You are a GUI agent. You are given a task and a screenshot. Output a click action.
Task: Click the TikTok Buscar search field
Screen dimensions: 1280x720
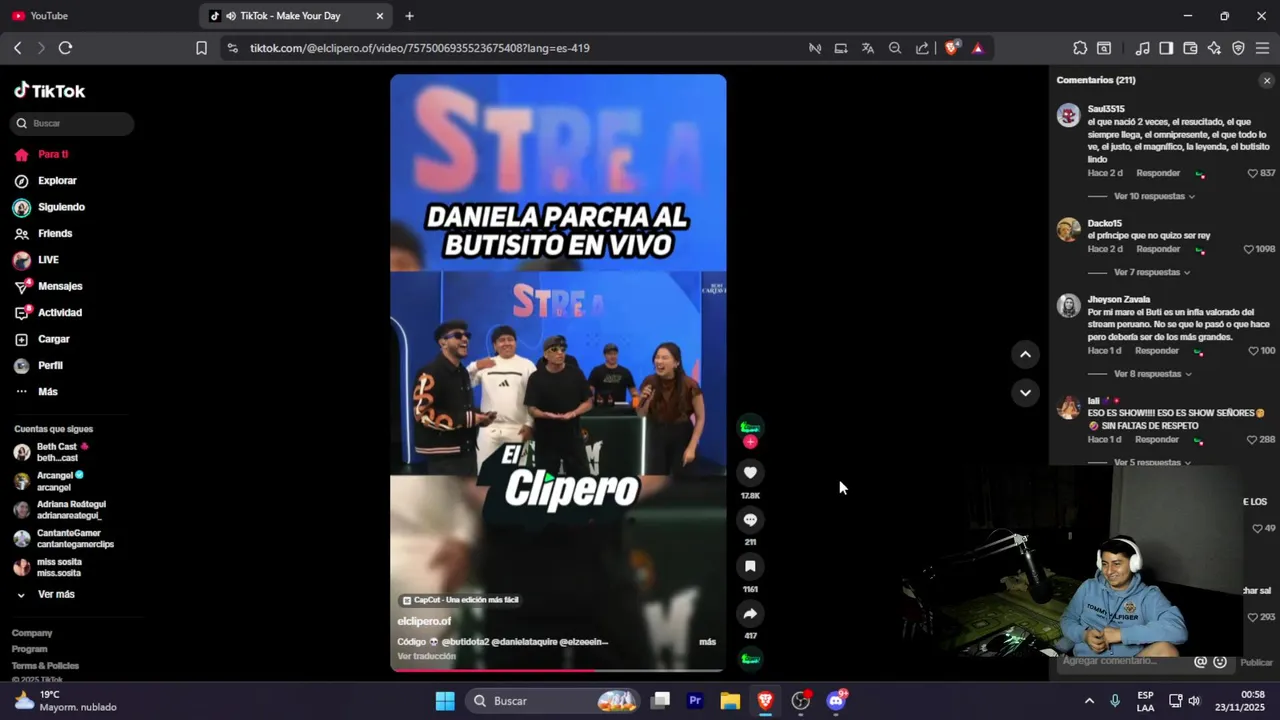point(72,123)
